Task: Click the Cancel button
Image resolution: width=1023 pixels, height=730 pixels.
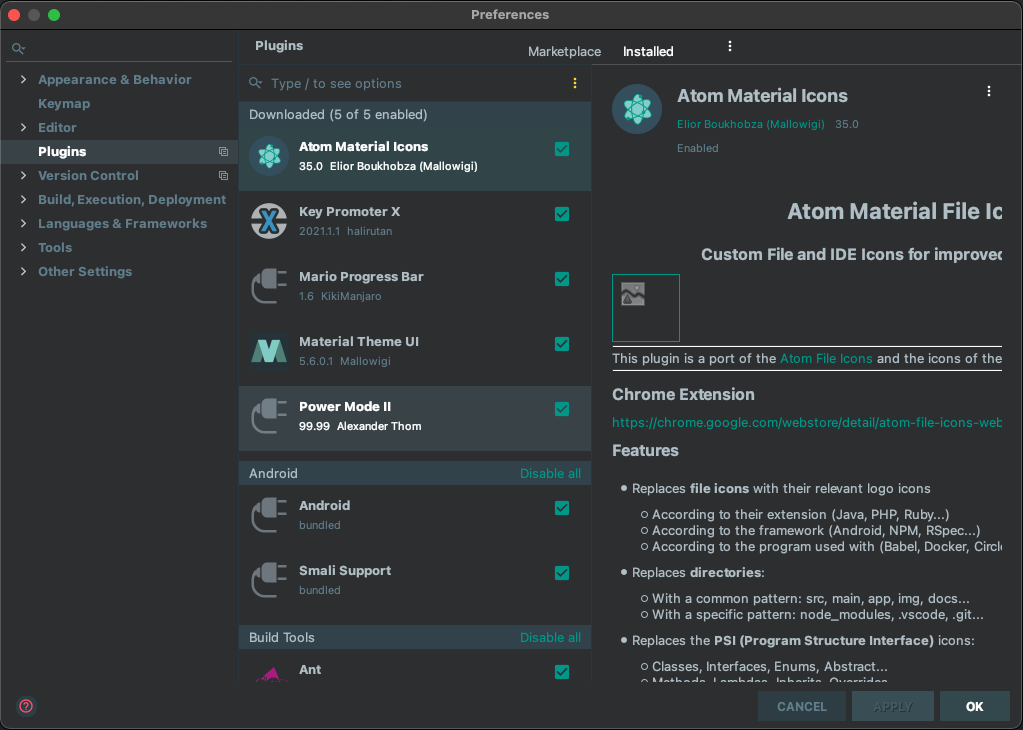Action: coord(801,707)
